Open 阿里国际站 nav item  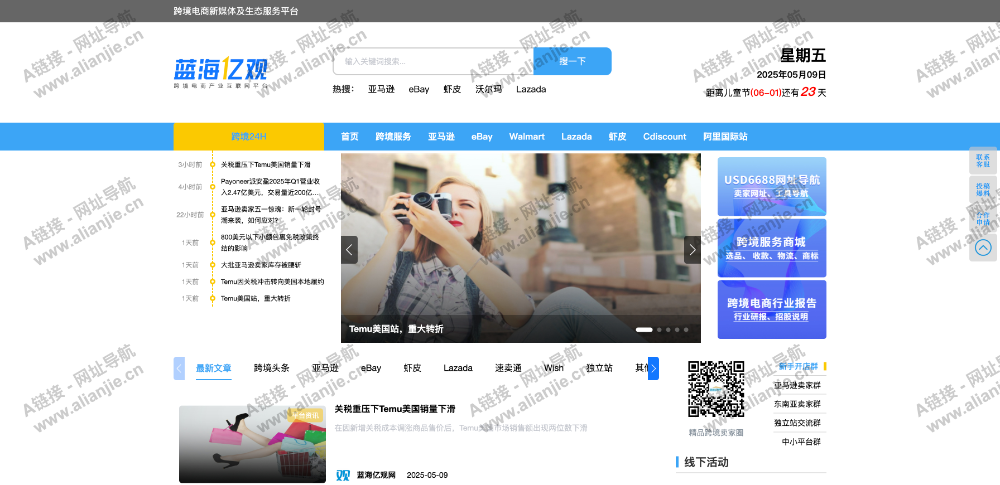pos(725,137)
